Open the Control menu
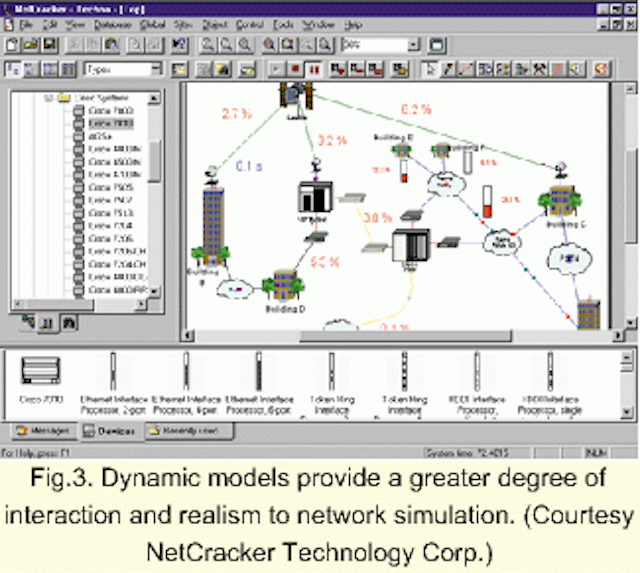 click(x=250, y=25)
